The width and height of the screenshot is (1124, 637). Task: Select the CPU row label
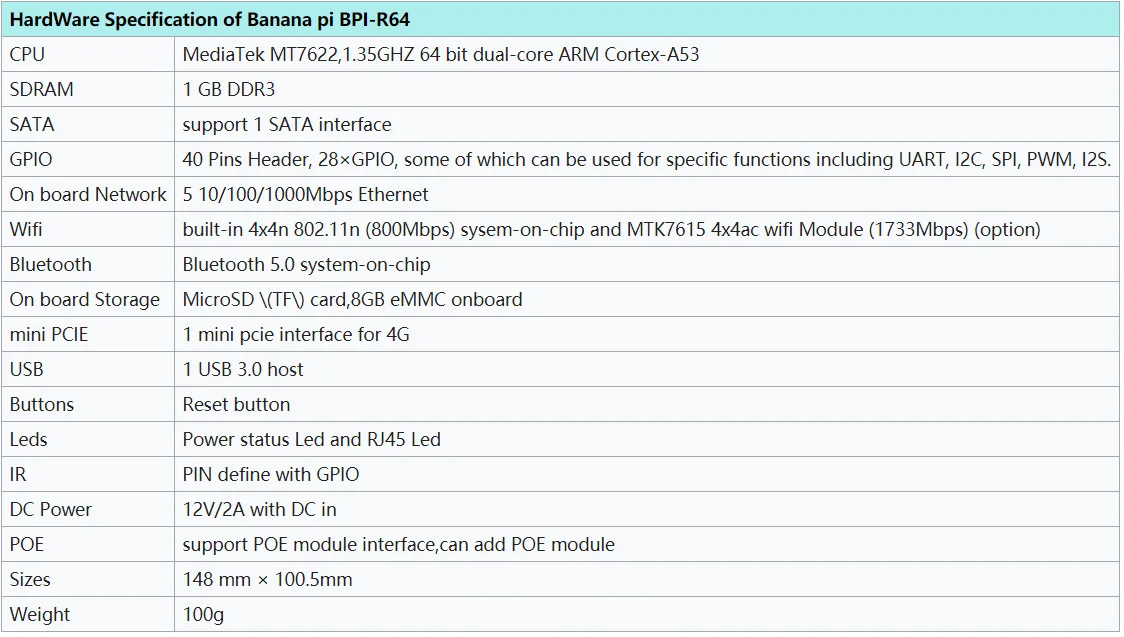click(27, 54)
